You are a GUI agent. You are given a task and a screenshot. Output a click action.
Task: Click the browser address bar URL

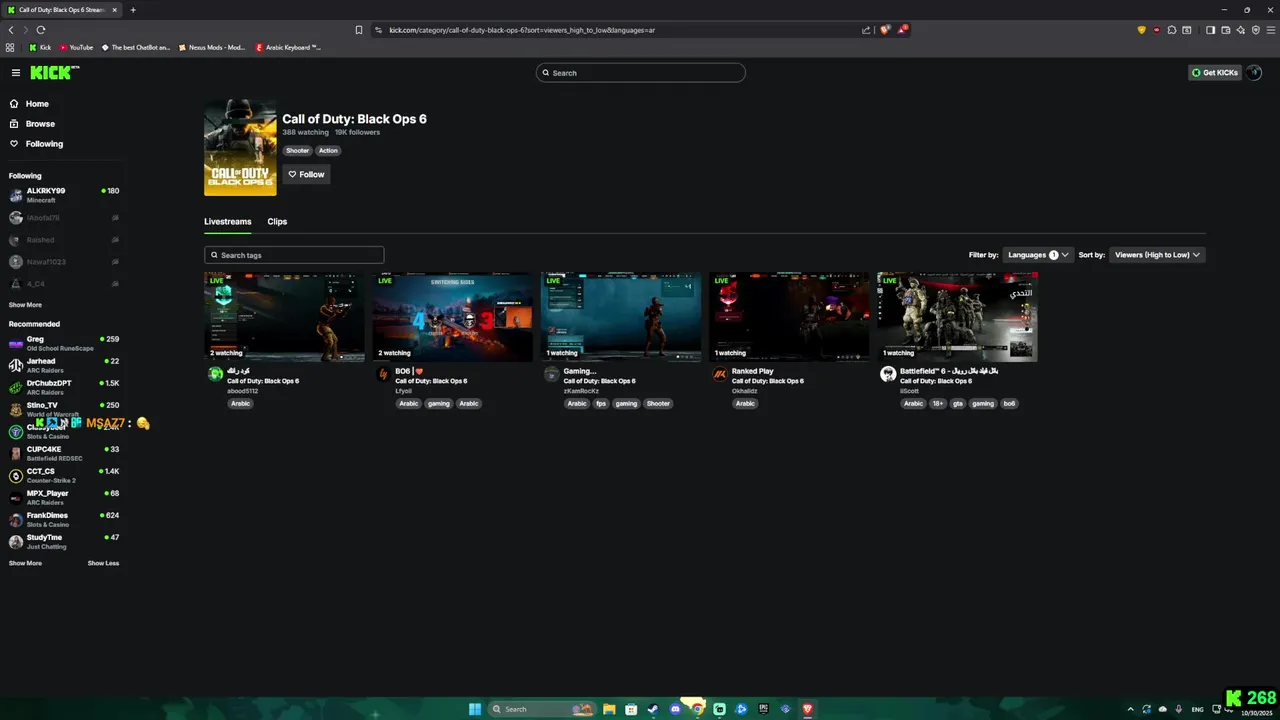point(522,30)
